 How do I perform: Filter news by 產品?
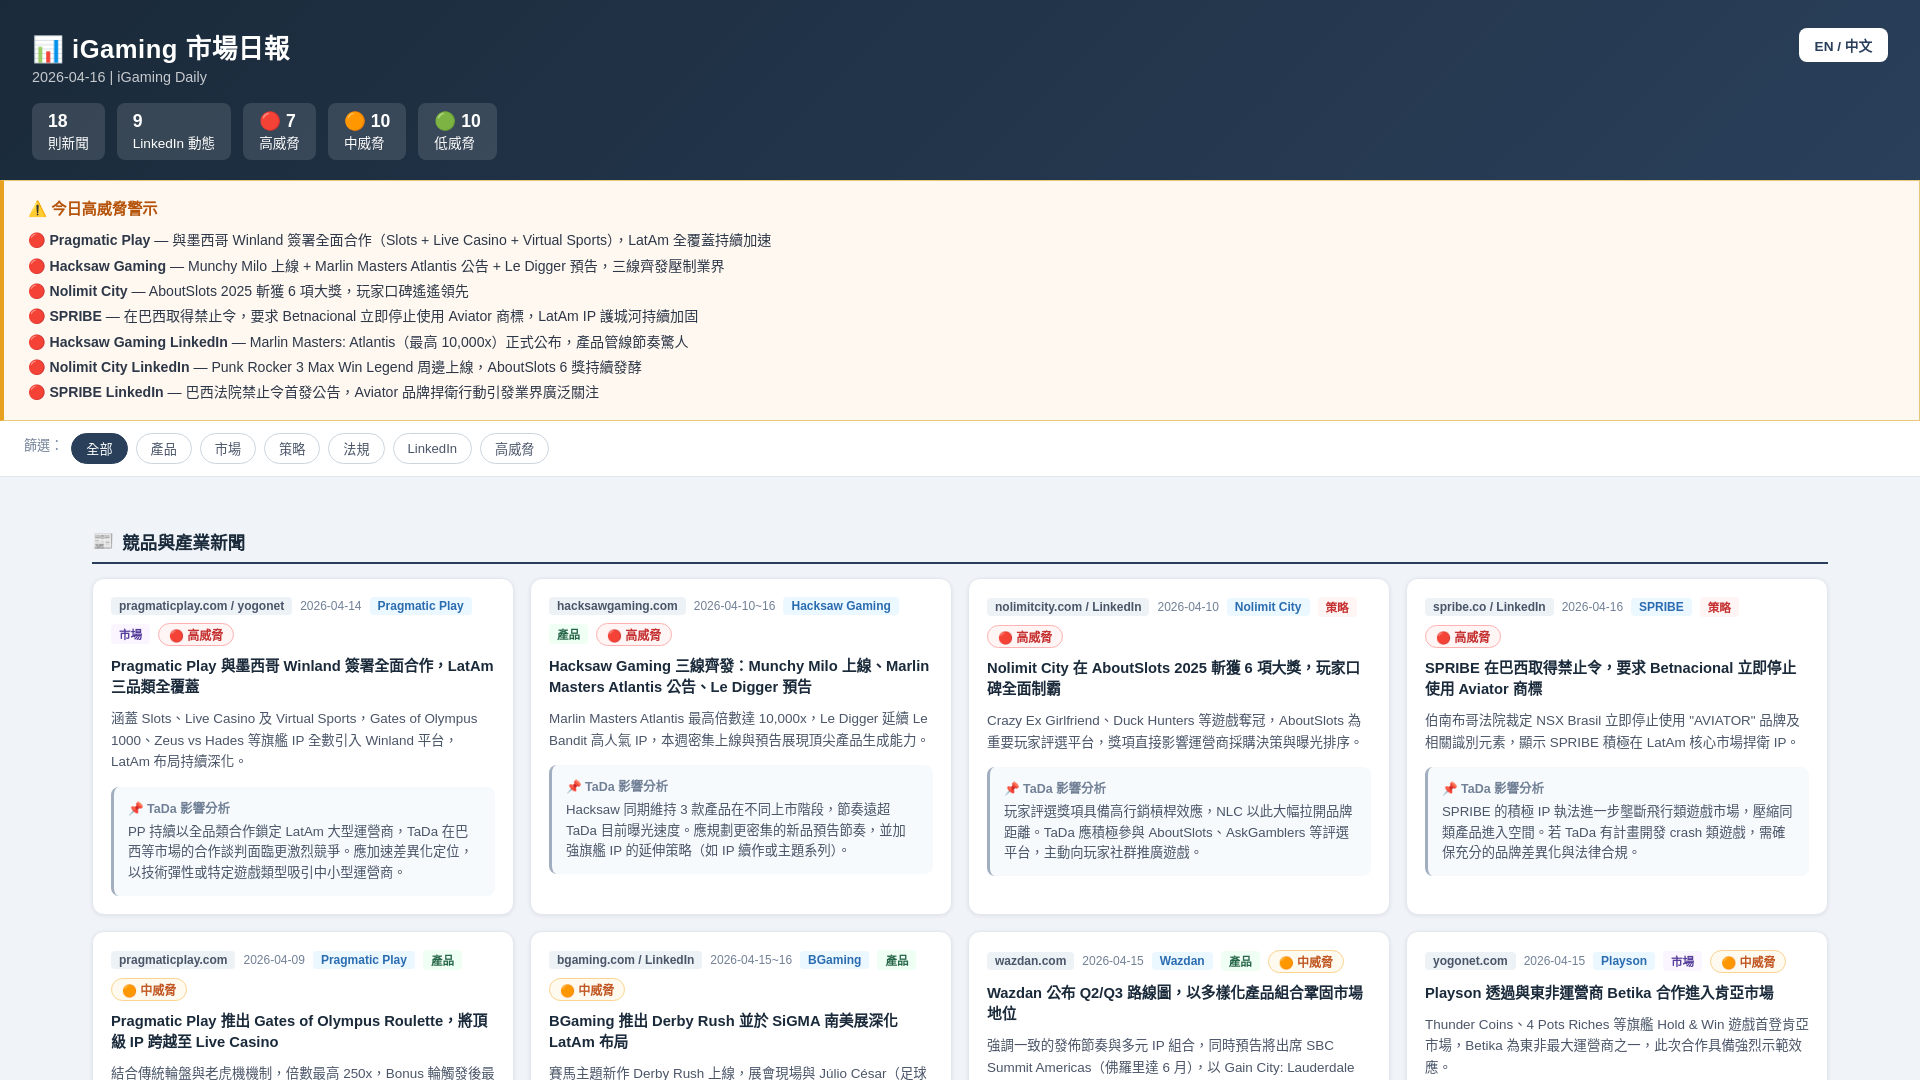pyautogui.click(x=163, y=449)
